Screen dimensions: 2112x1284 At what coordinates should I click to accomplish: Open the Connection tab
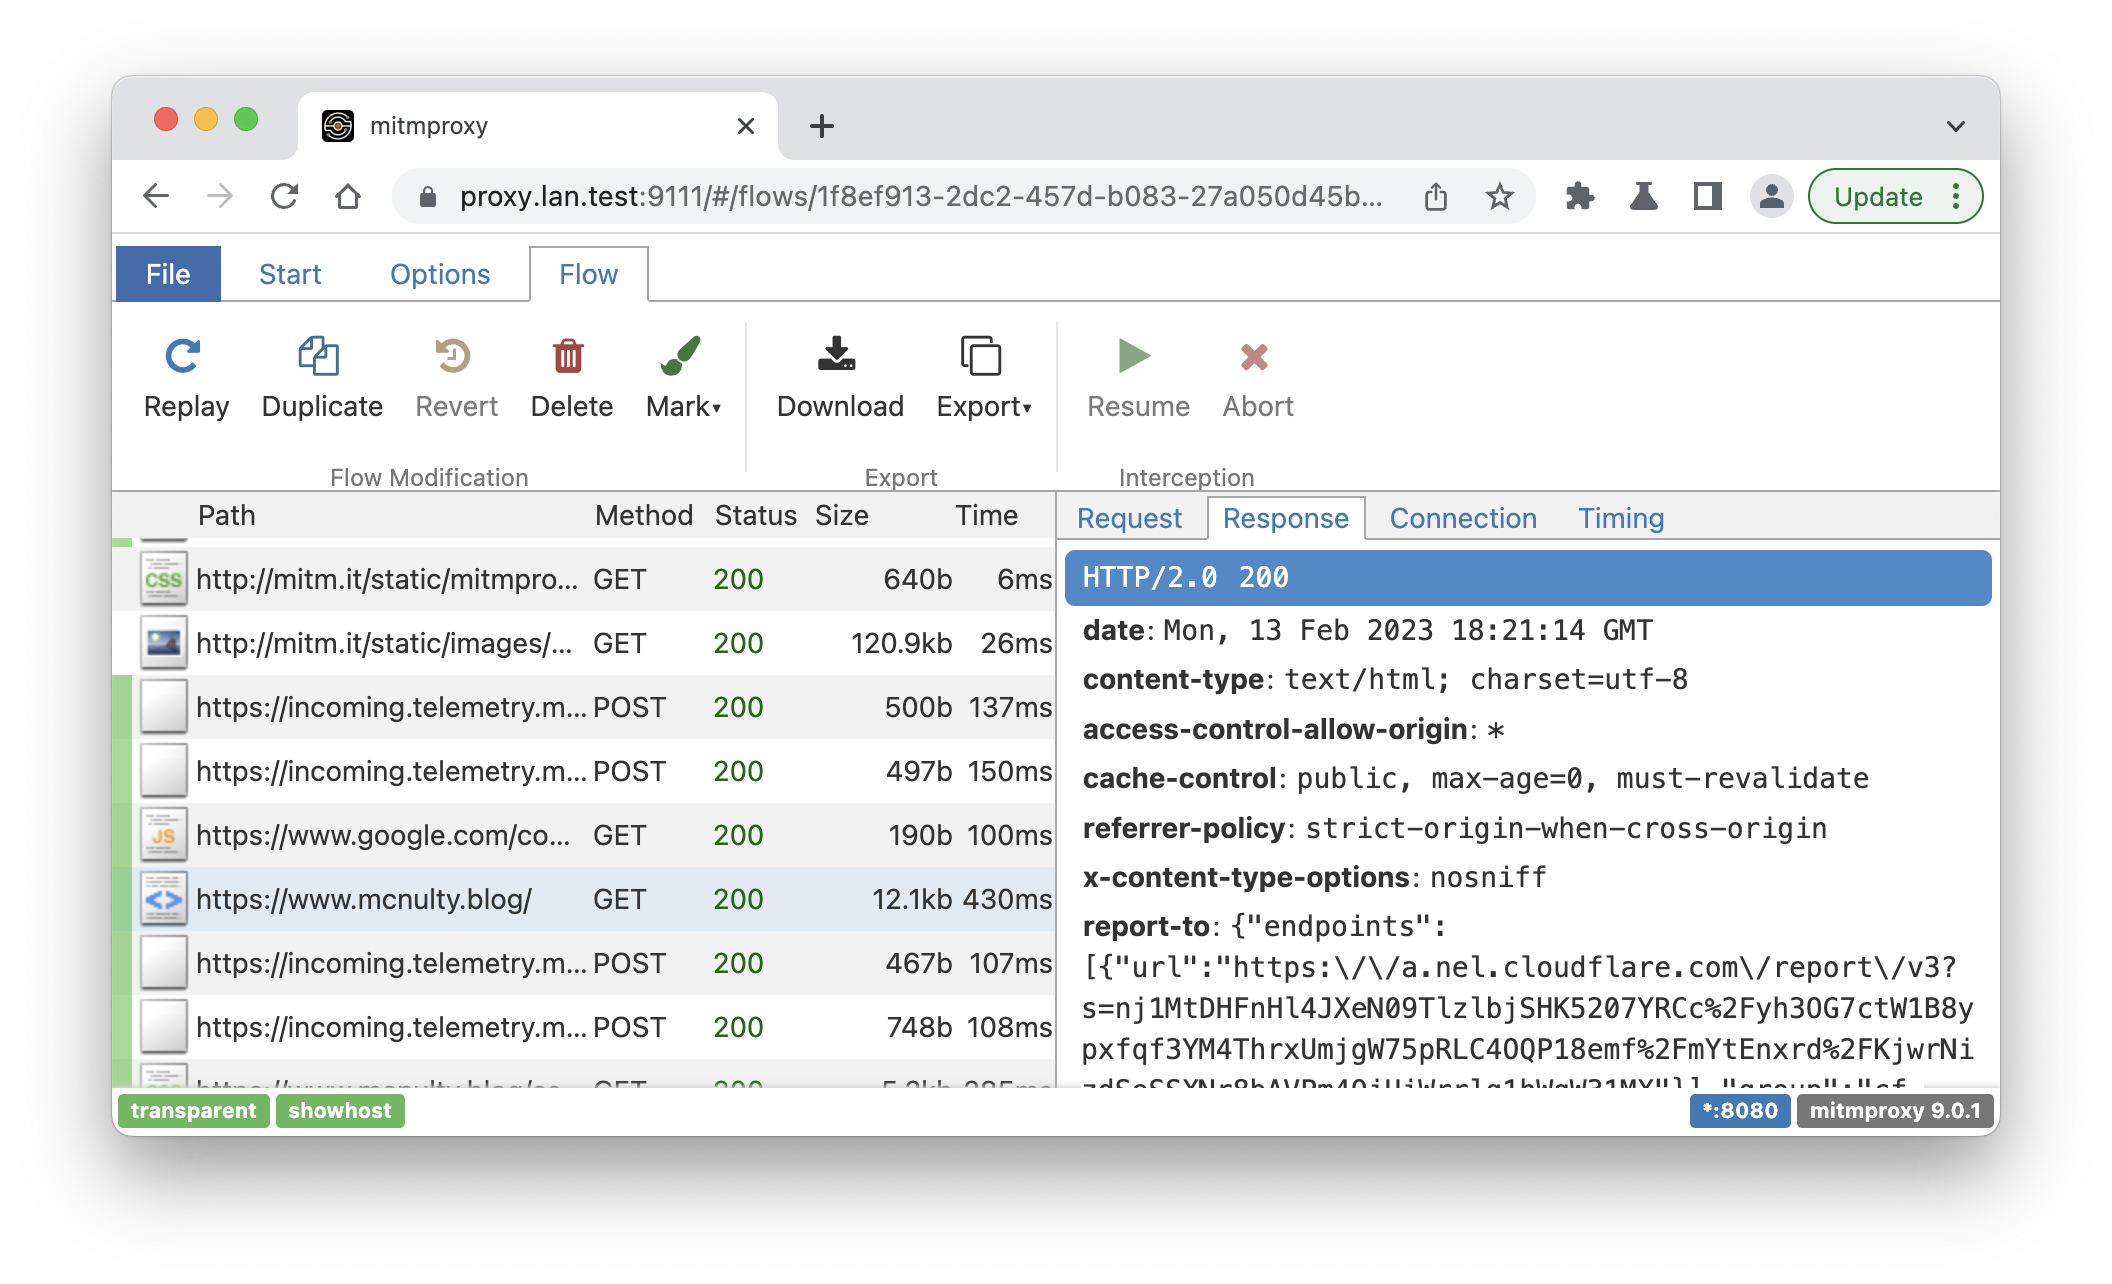pos(1463,518)
